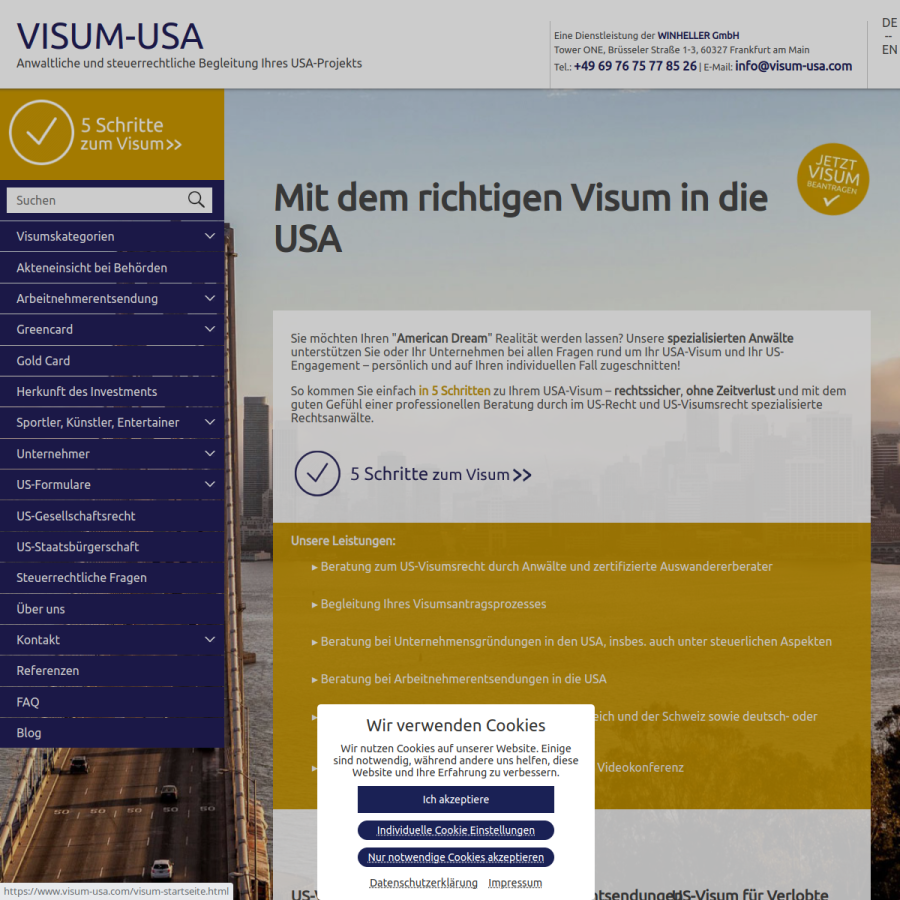Open Steuerrechtliche Fragen menu item
The height and width of the screenshot is (900, 900).
coord(112,577)
